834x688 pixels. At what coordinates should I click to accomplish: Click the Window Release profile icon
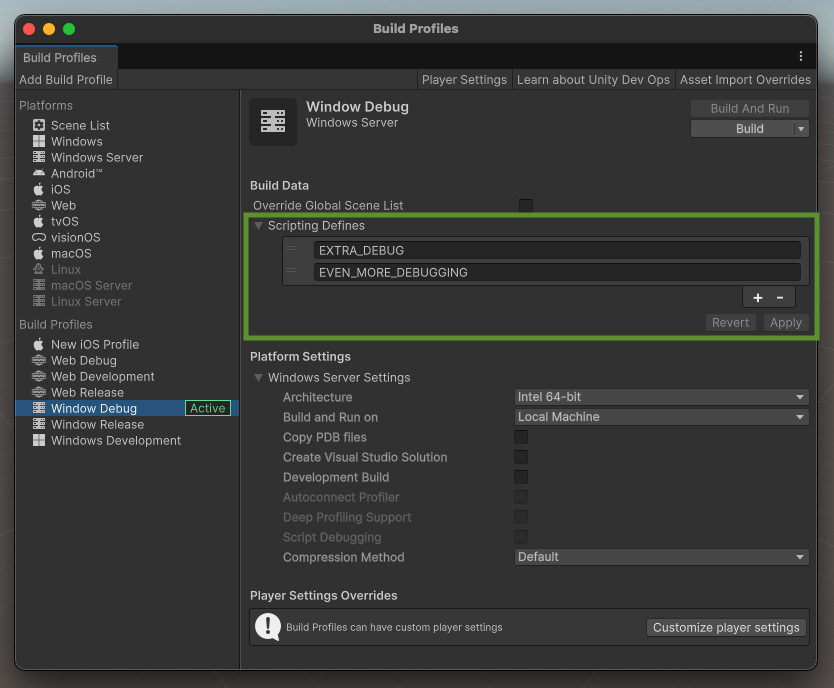coord(39,424)
